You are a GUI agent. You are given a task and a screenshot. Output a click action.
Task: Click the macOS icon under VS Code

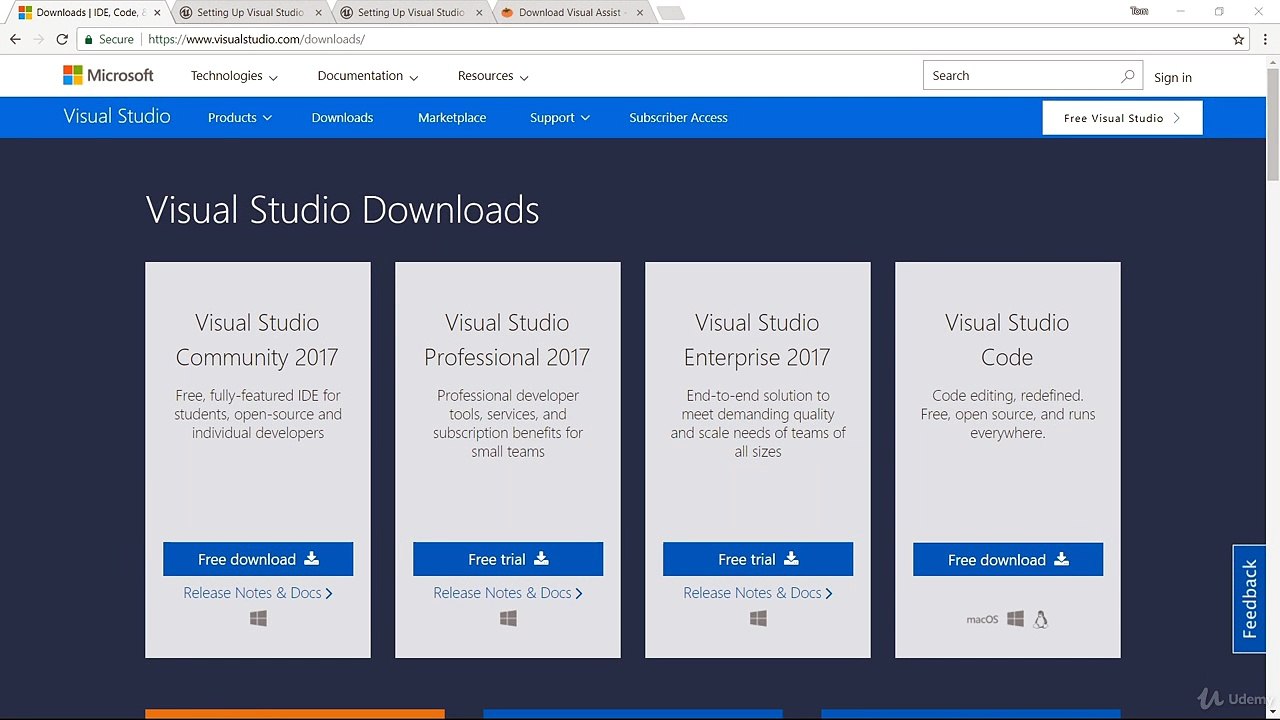(x=982, y=619)
